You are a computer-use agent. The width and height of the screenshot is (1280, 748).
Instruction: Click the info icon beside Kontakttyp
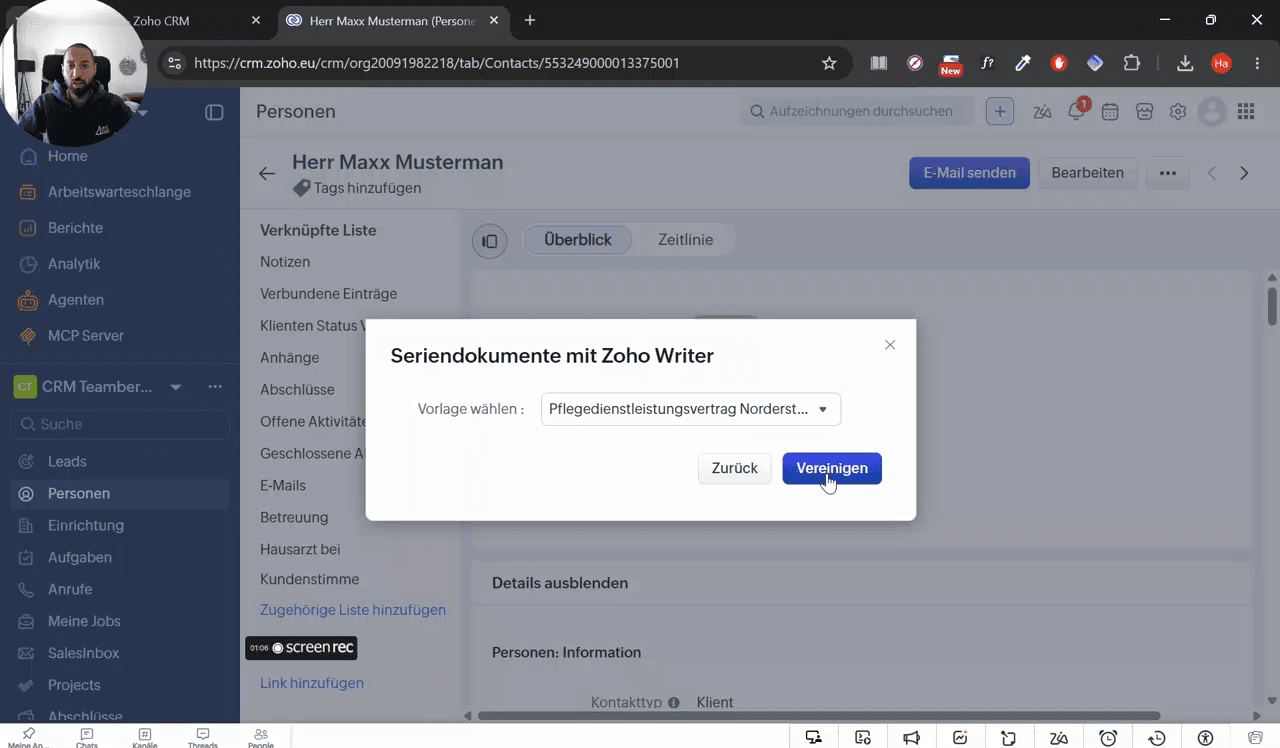674,703
